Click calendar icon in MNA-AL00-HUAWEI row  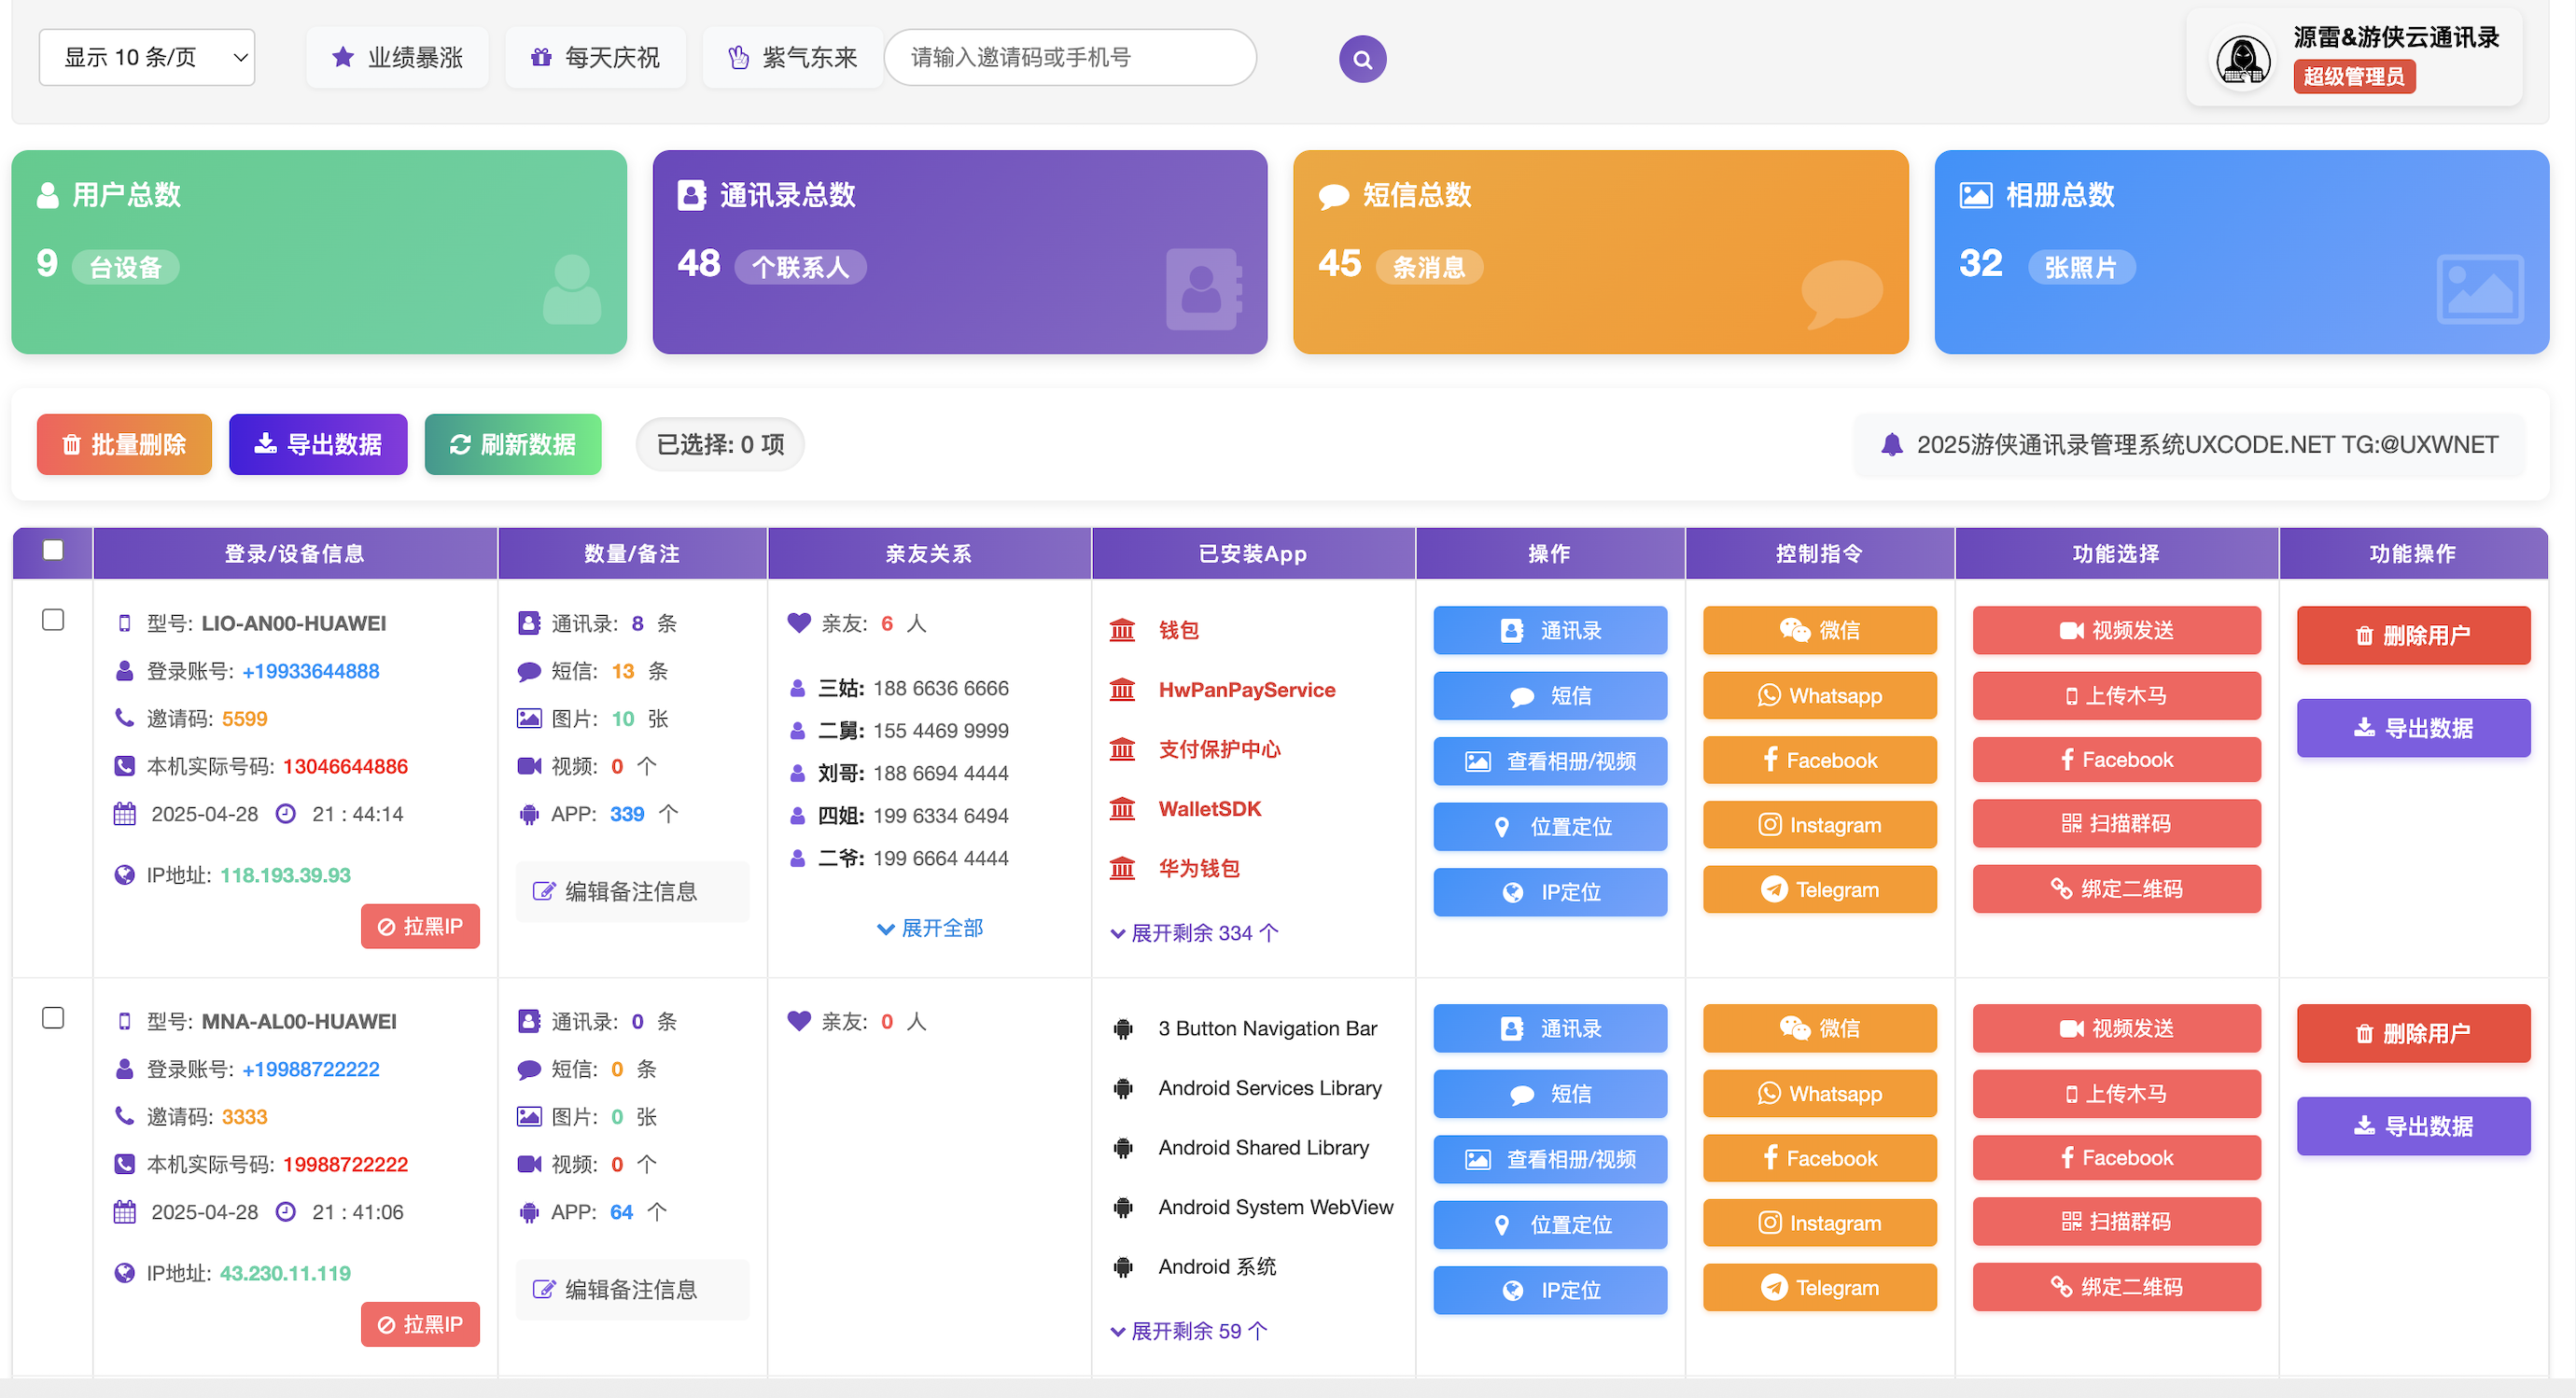tap(124, 1212)
